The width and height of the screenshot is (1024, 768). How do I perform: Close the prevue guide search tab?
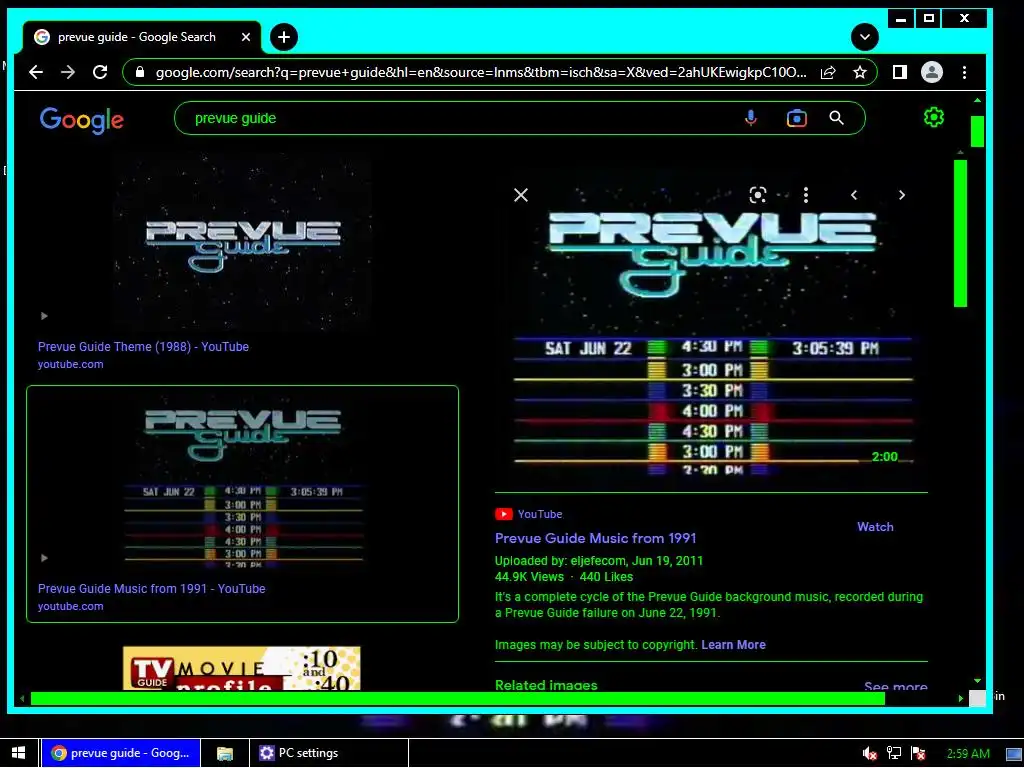point(246,37)
